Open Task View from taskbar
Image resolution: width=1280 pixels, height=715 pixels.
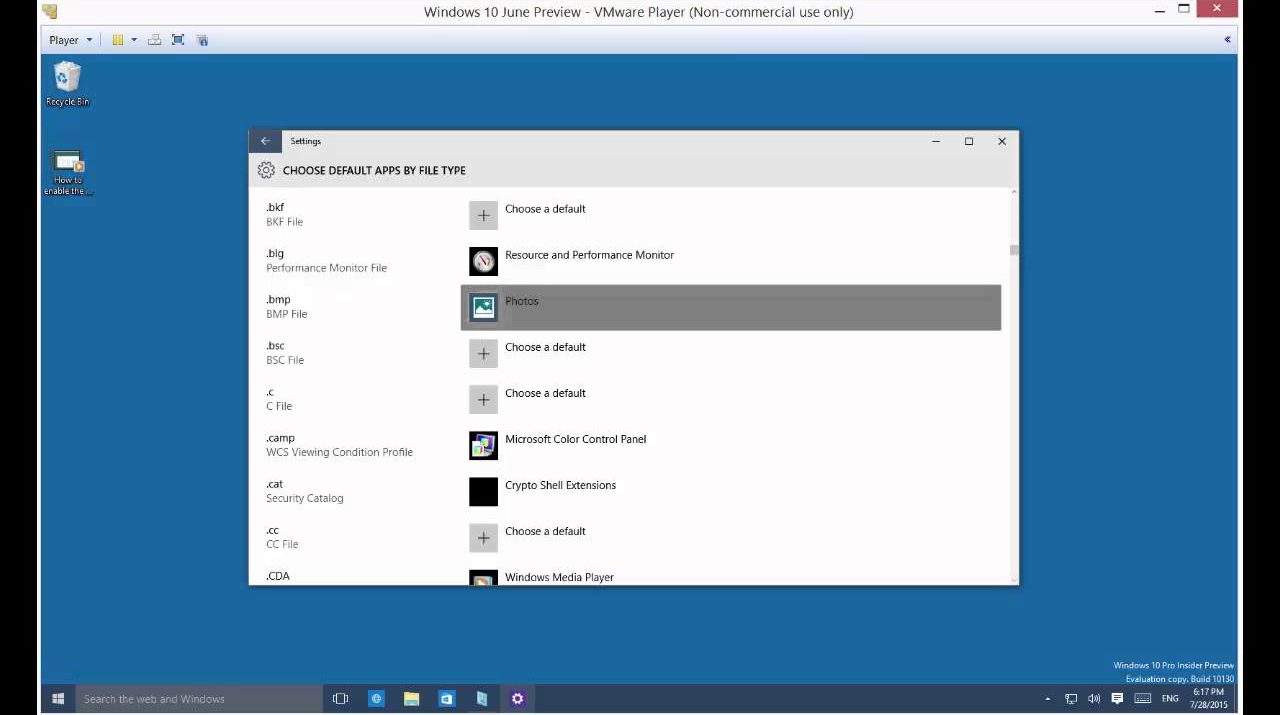(x=340, y=699)
